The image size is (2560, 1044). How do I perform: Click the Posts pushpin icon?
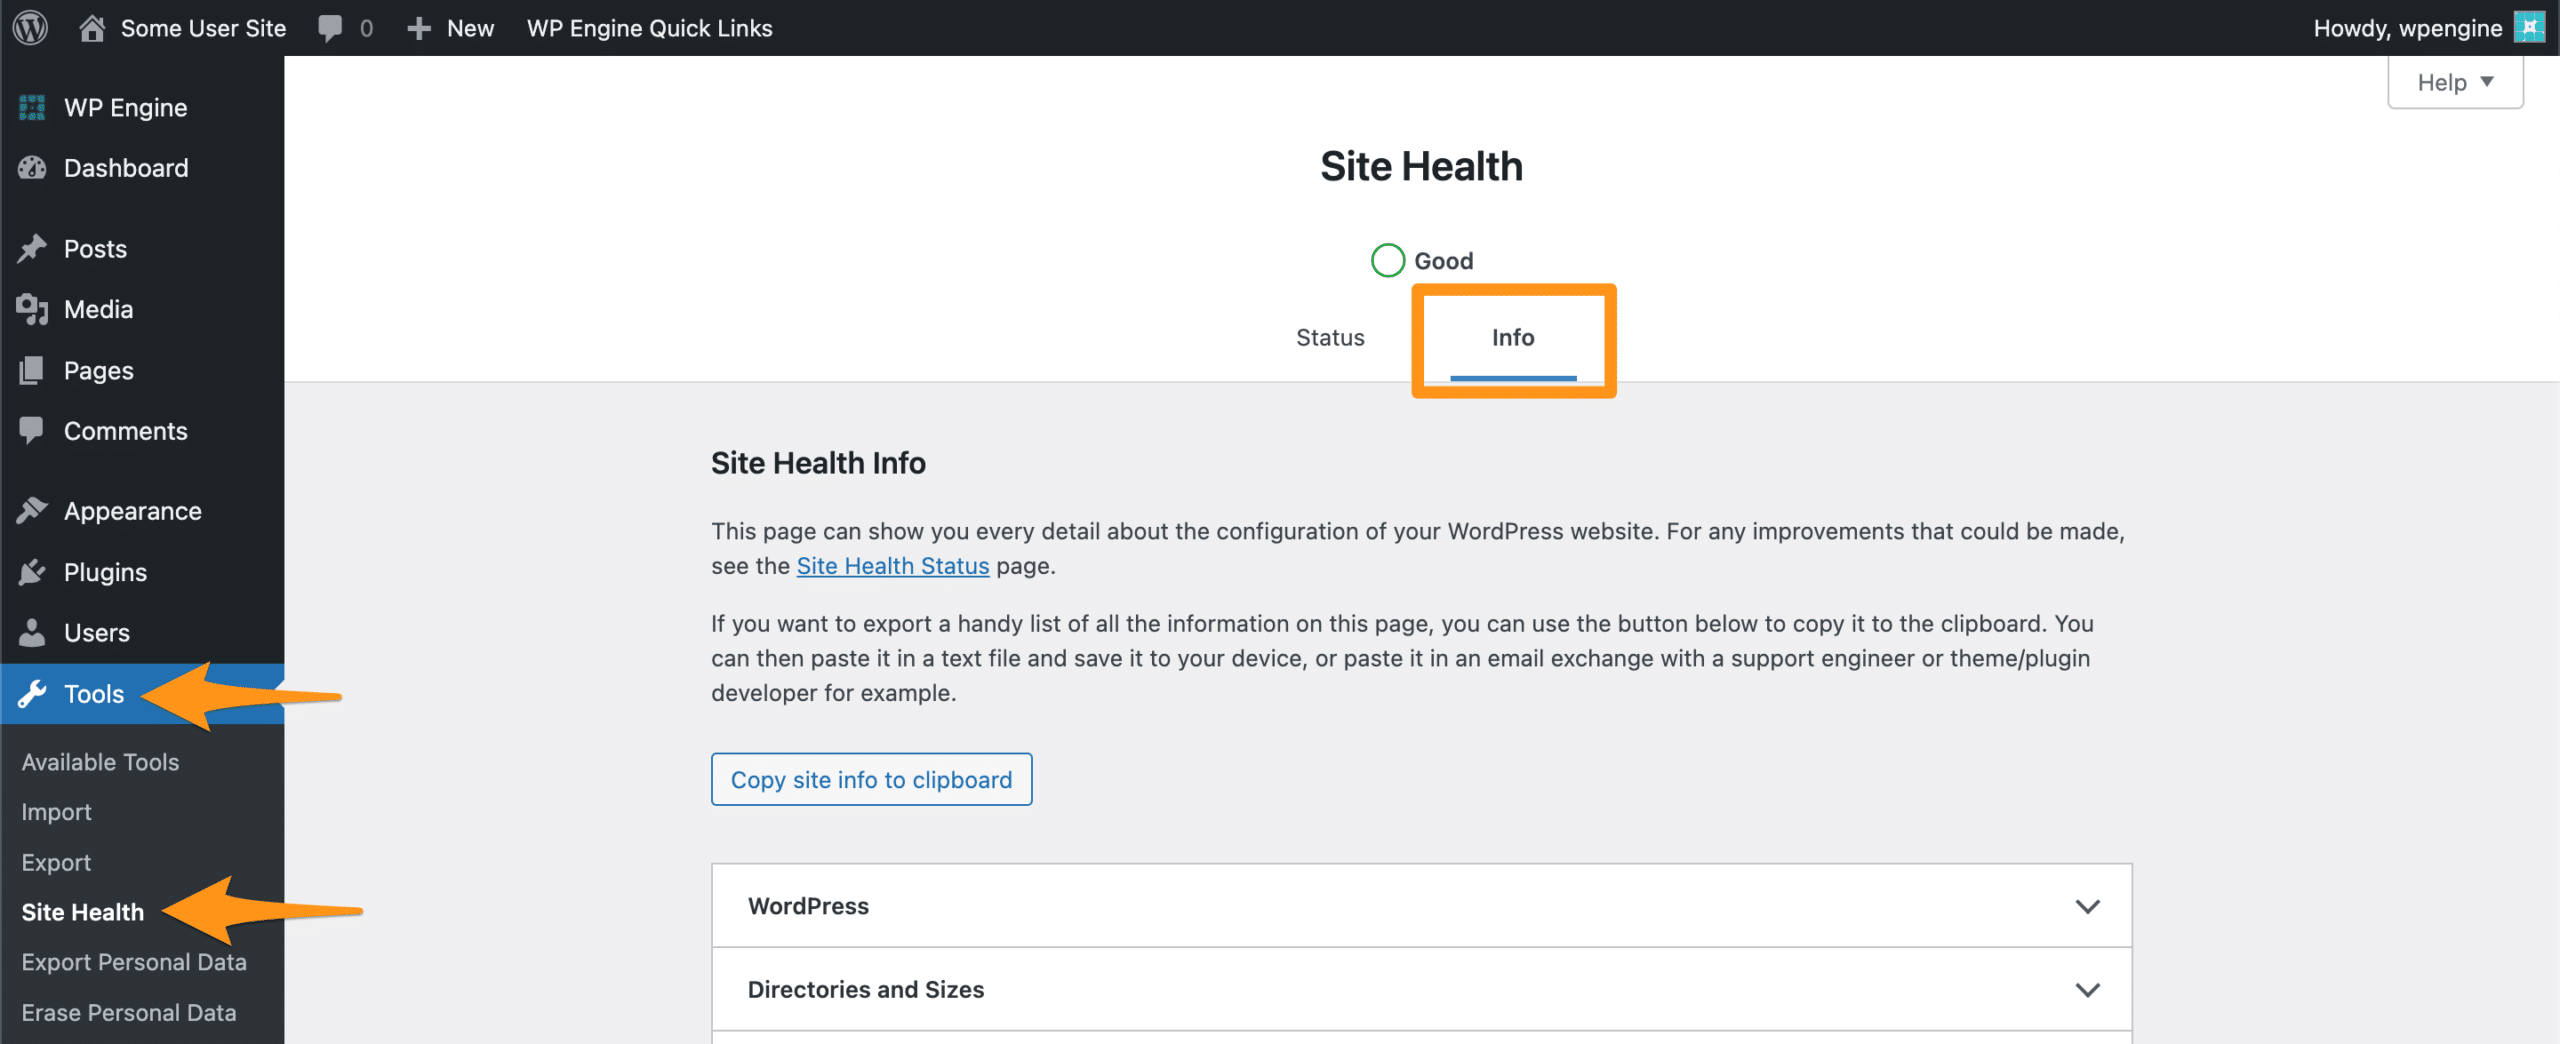(32, 248)
